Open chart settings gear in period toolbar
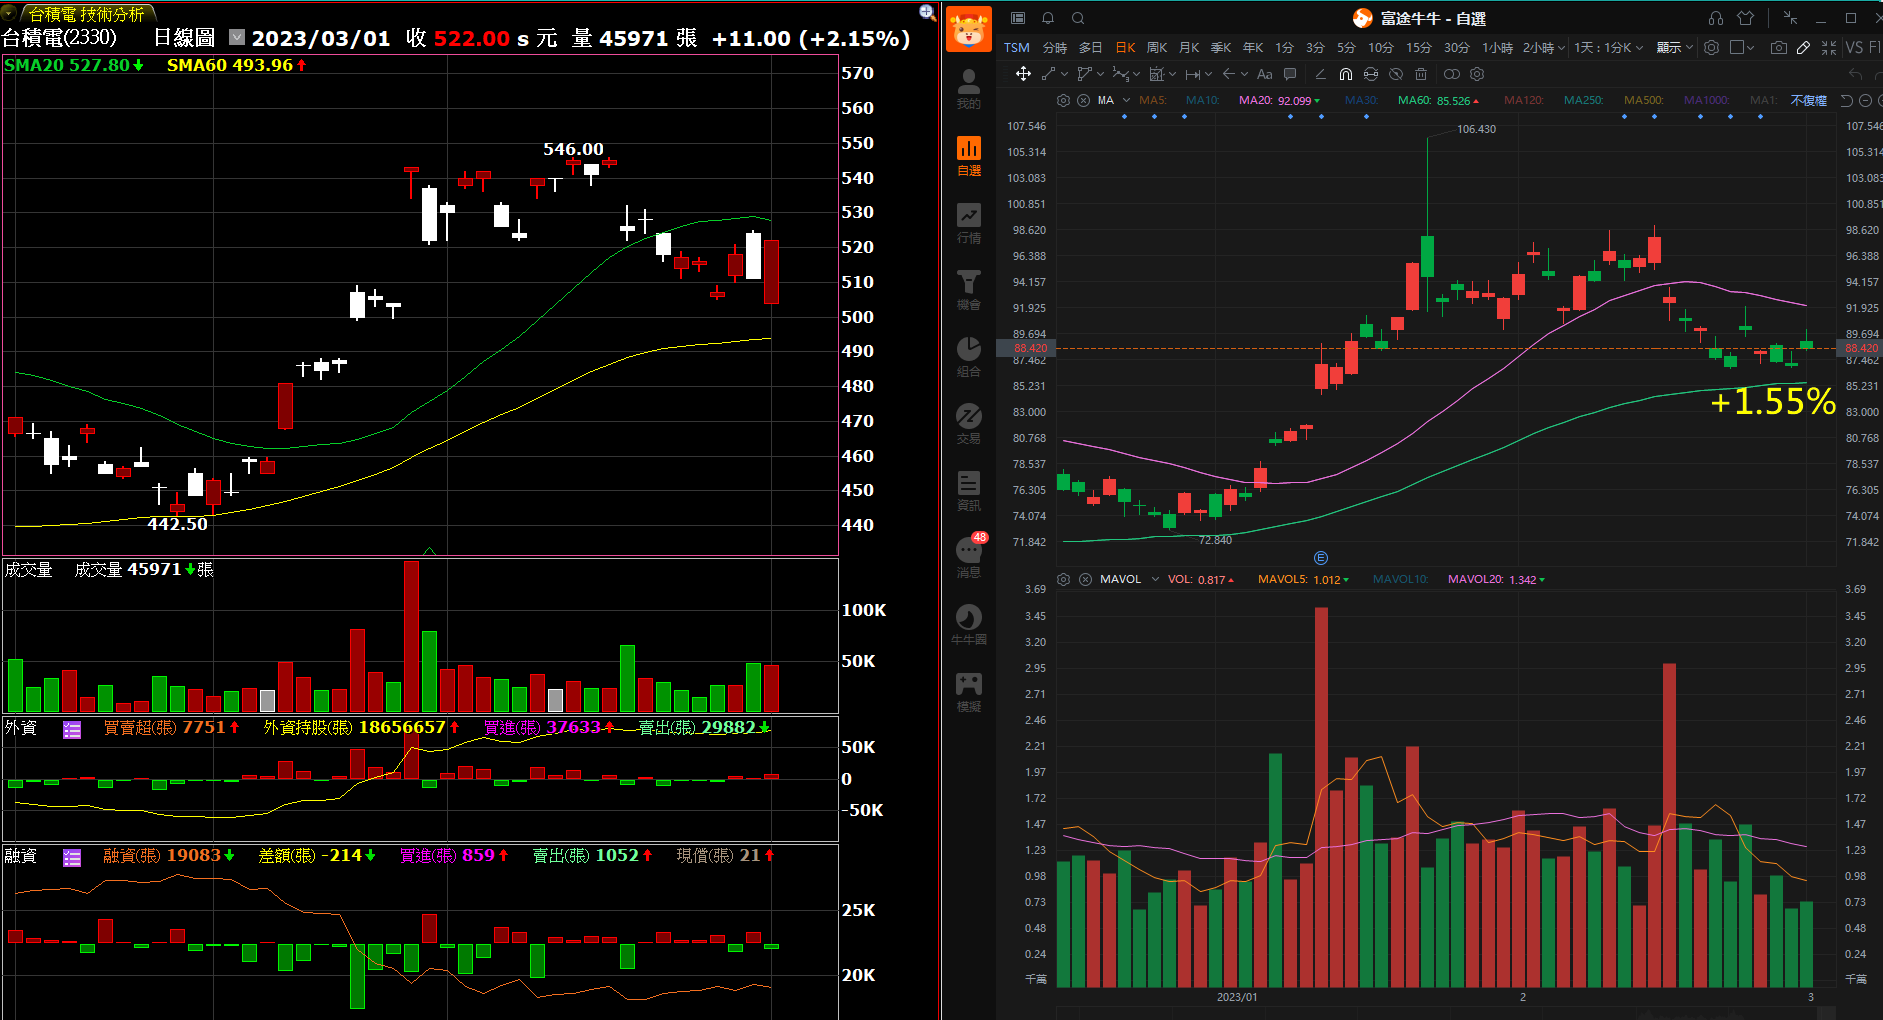 click(x=1711, y=47)
